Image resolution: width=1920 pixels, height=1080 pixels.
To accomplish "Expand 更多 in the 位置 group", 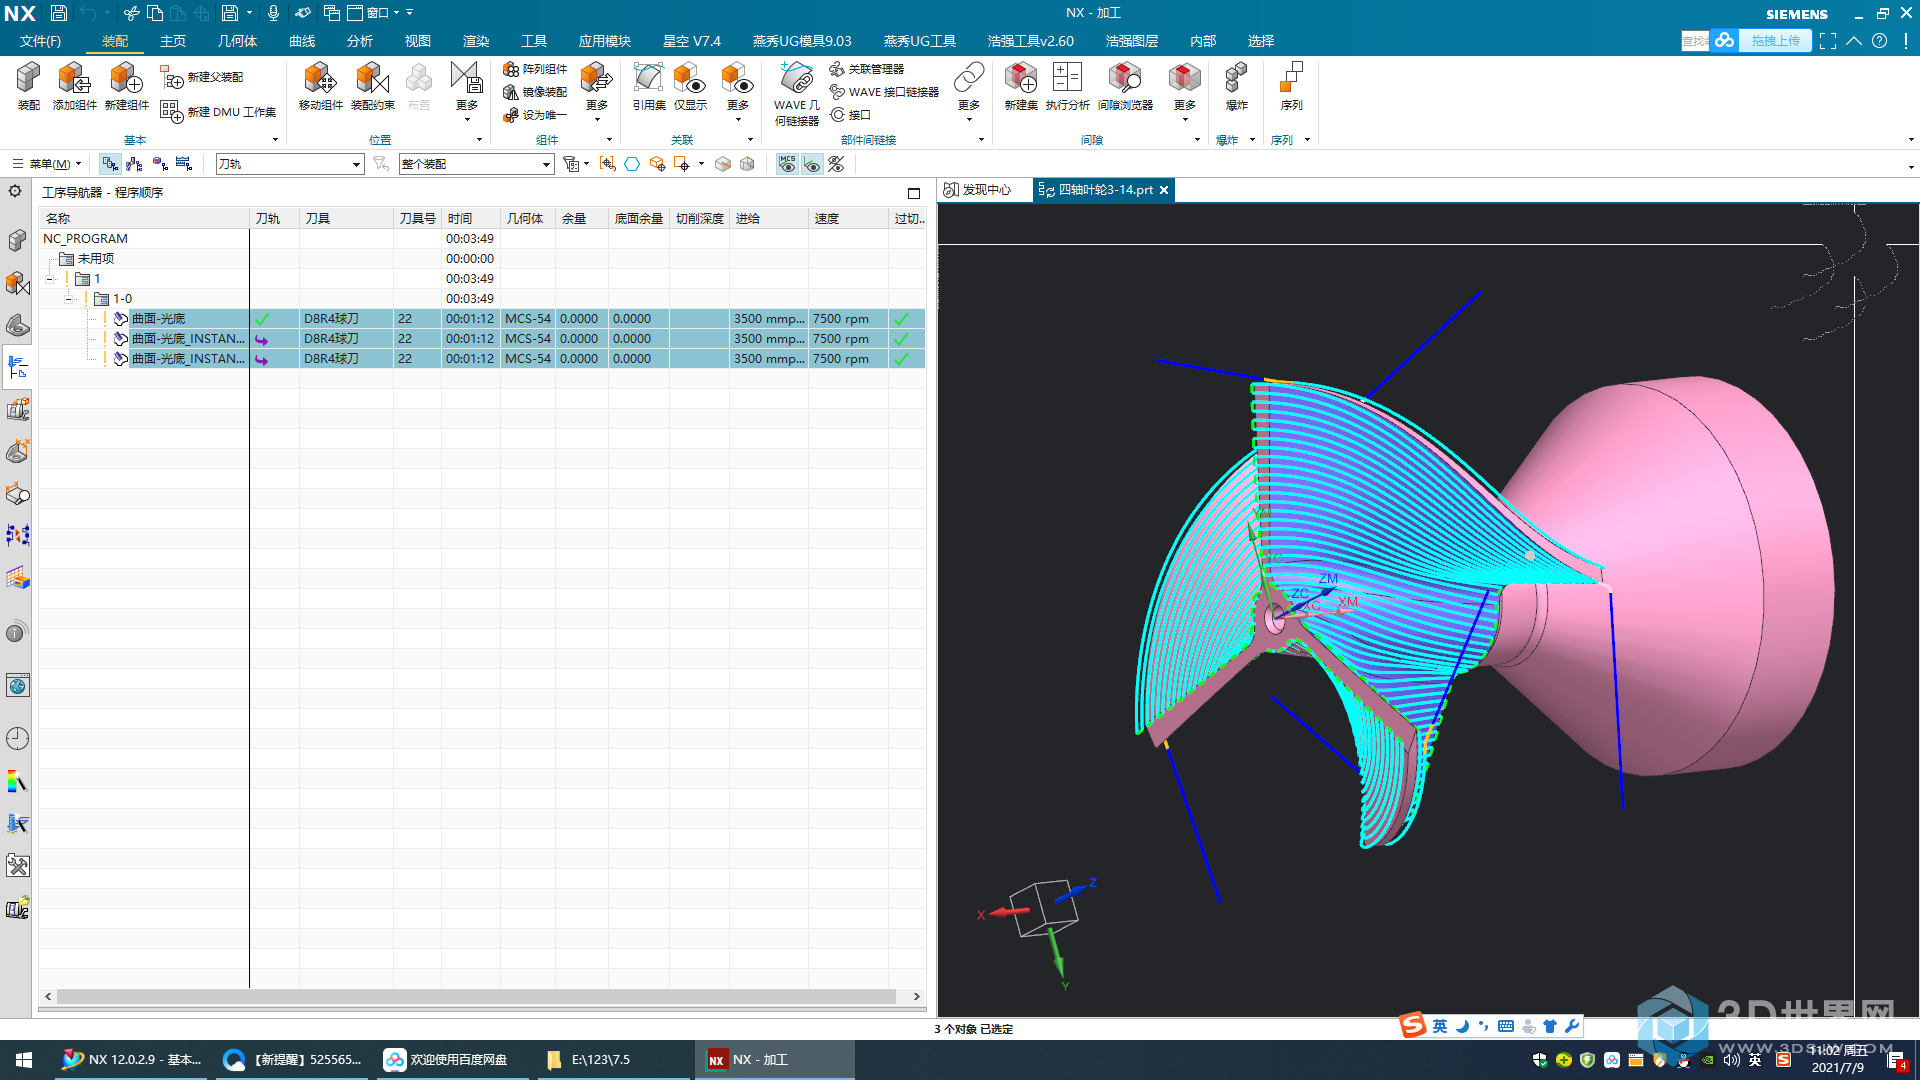I will [467, 92].
